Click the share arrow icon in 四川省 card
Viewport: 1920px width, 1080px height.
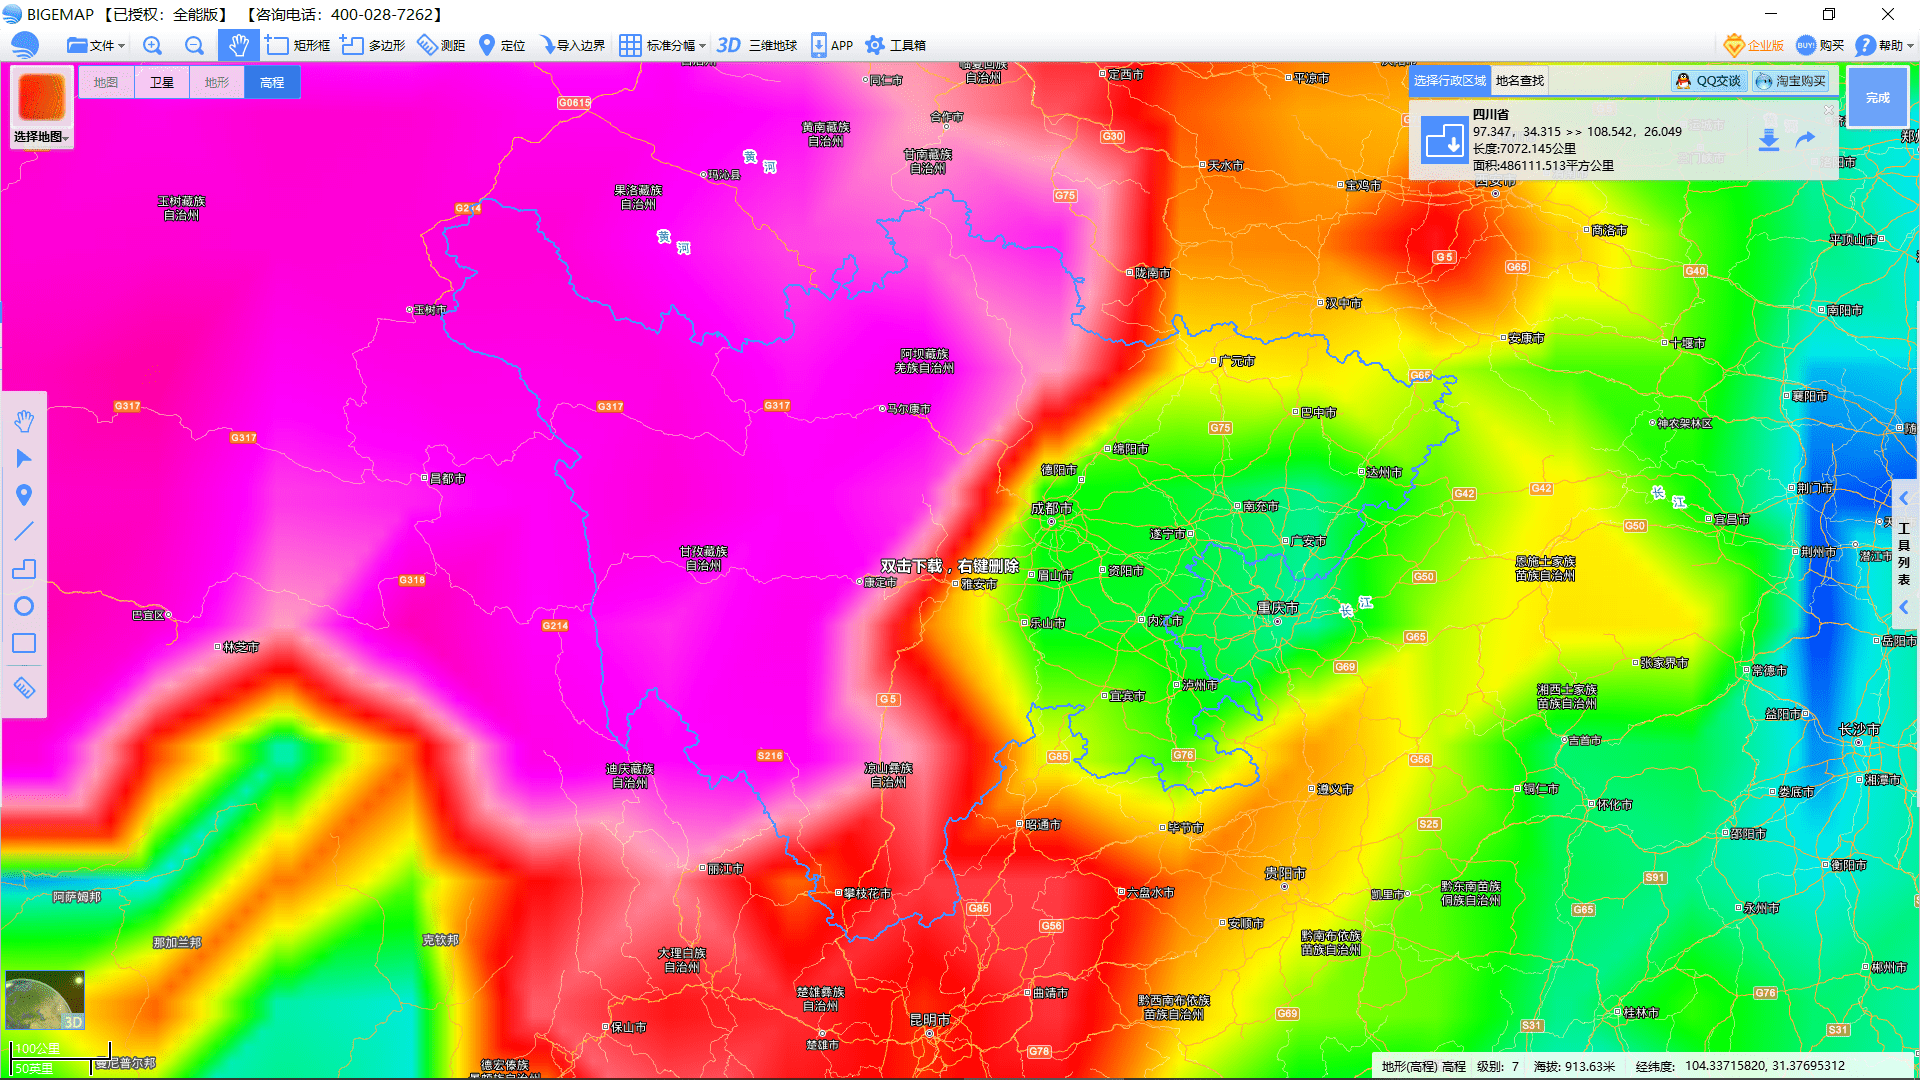click(1805, 139)
